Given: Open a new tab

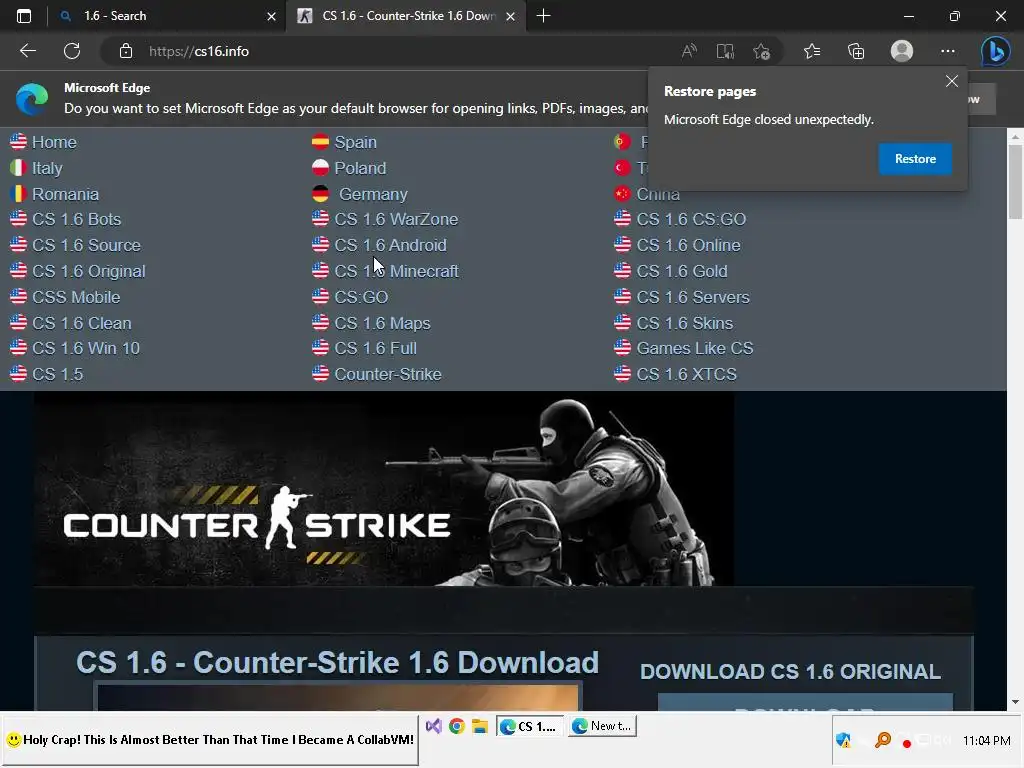Looking at the screenshot, I should coord(543,16).
